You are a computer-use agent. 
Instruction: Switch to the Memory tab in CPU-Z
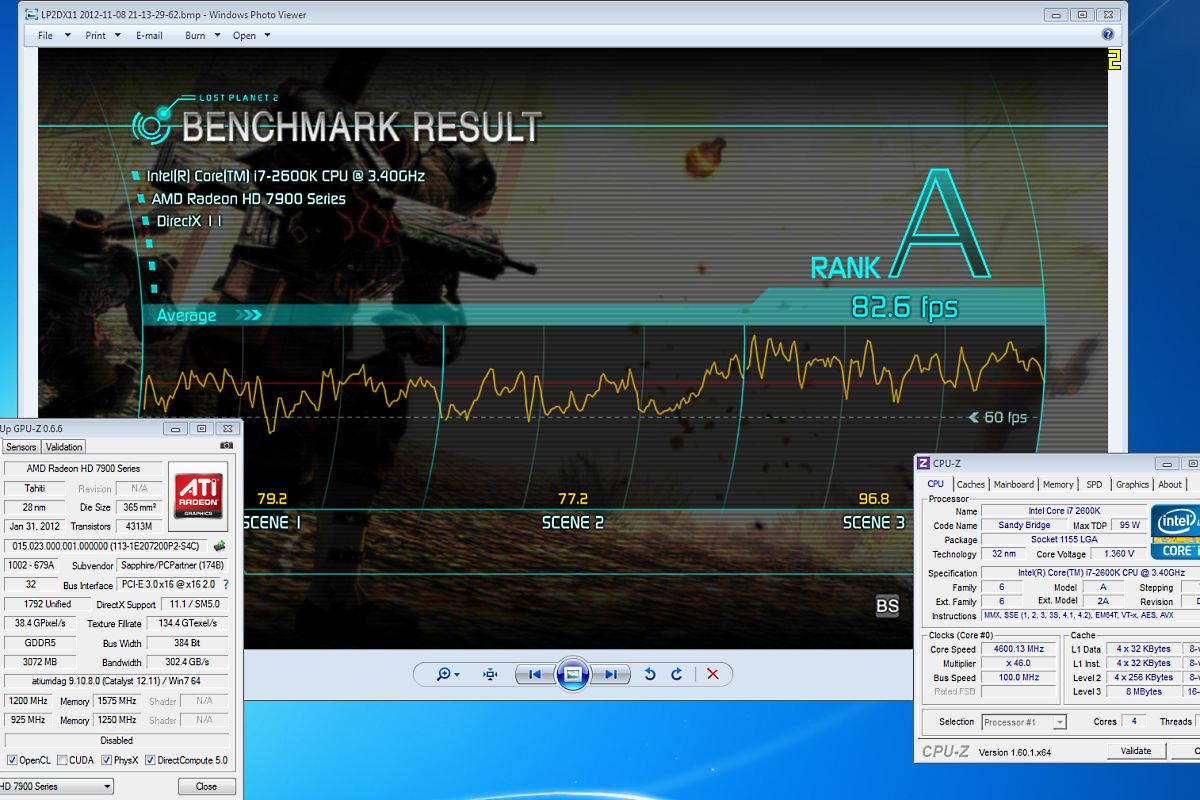point(1058,484)
